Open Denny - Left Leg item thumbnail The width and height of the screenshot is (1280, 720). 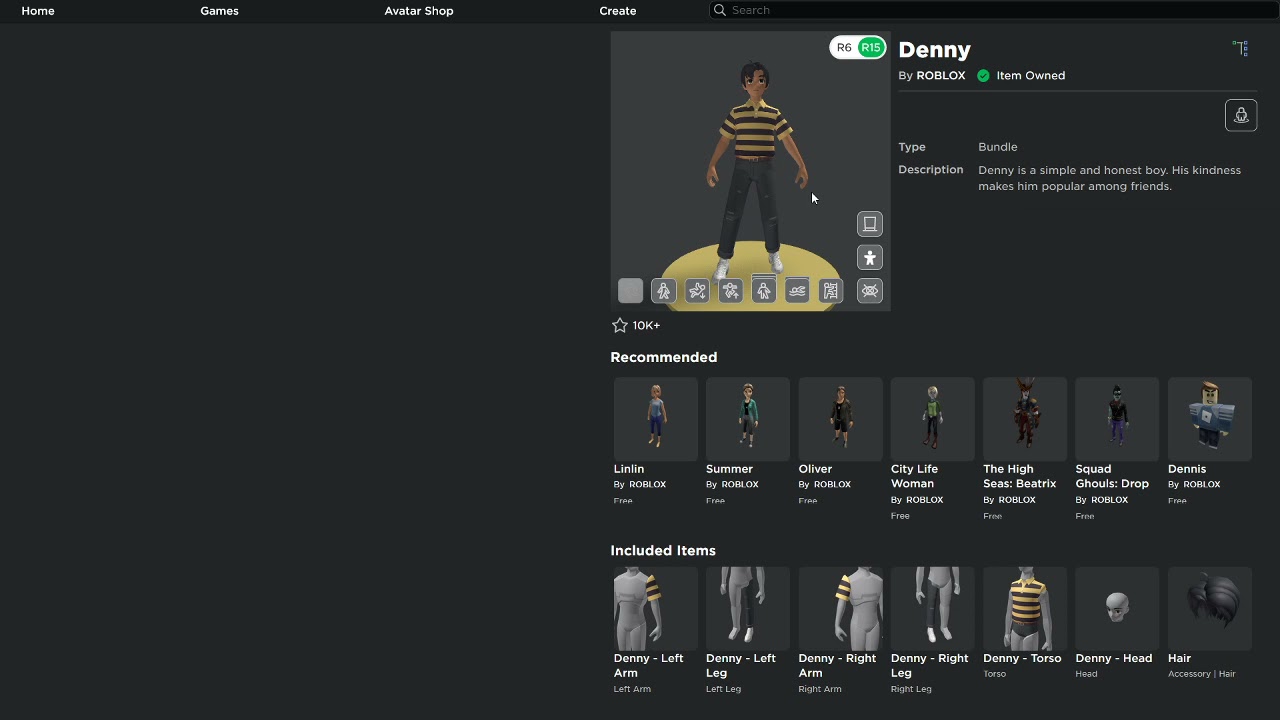[x=748, y=609]
